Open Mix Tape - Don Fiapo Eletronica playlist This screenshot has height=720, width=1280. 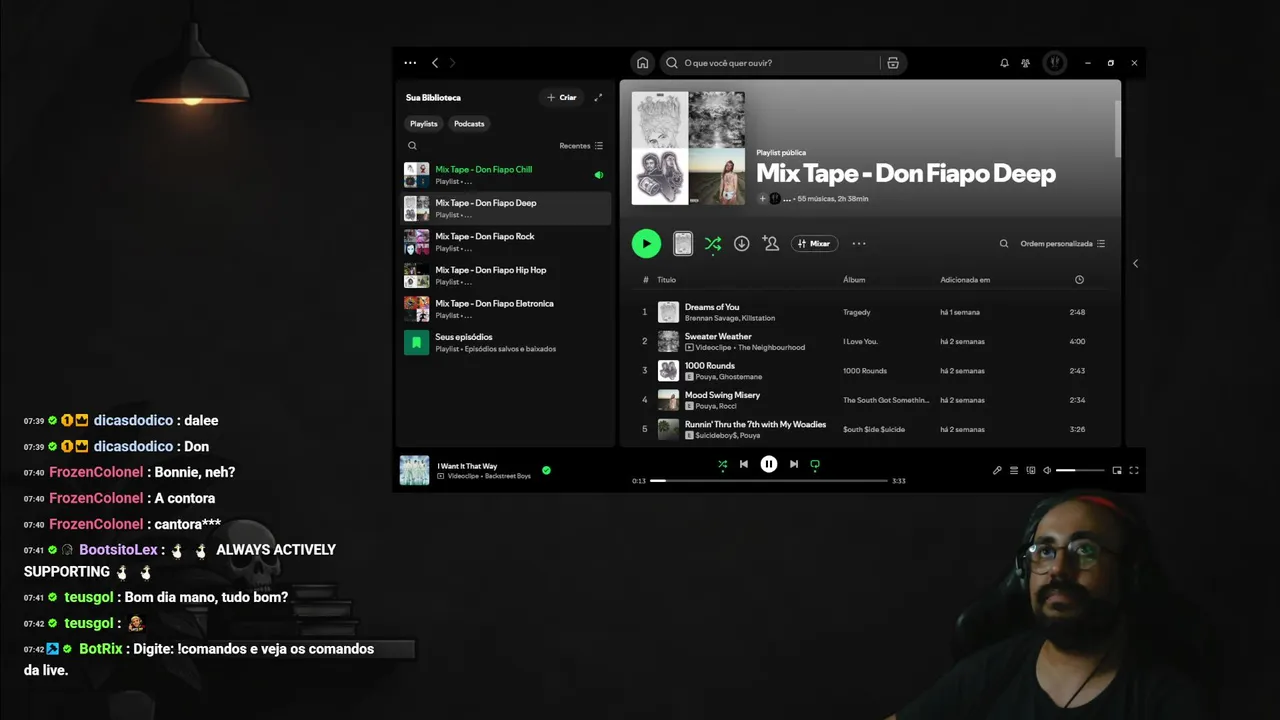(x=506, y=309)
